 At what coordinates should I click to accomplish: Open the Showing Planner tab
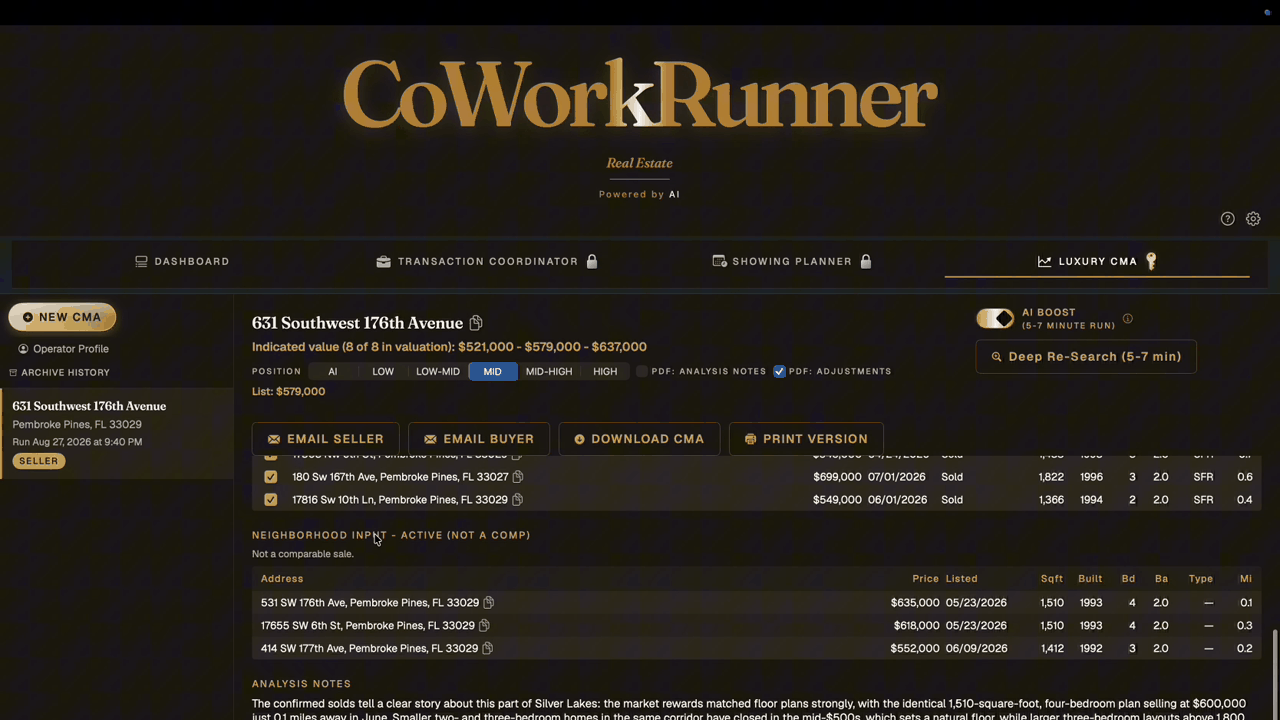pos(791,261)
